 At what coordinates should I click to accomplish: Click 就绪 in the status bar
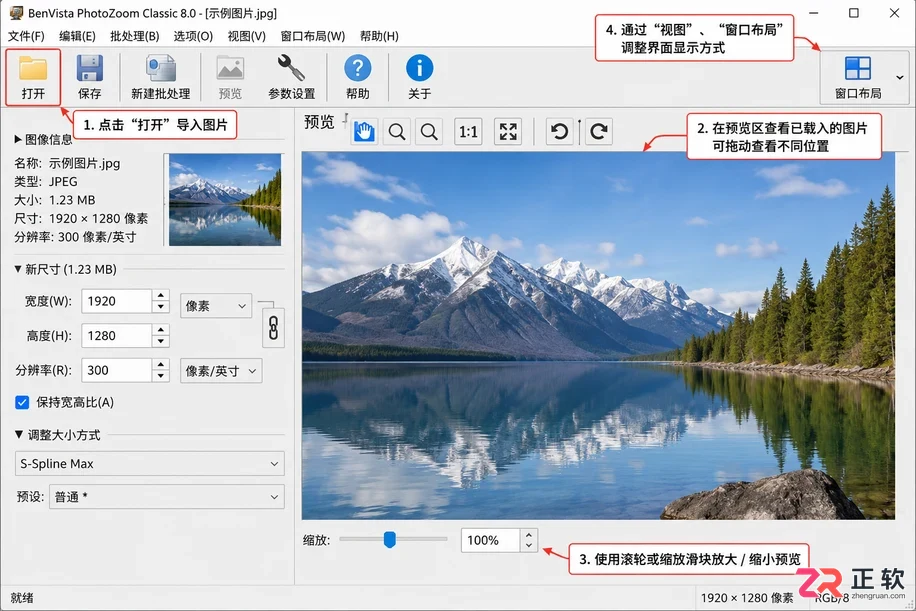click(22, 598)
